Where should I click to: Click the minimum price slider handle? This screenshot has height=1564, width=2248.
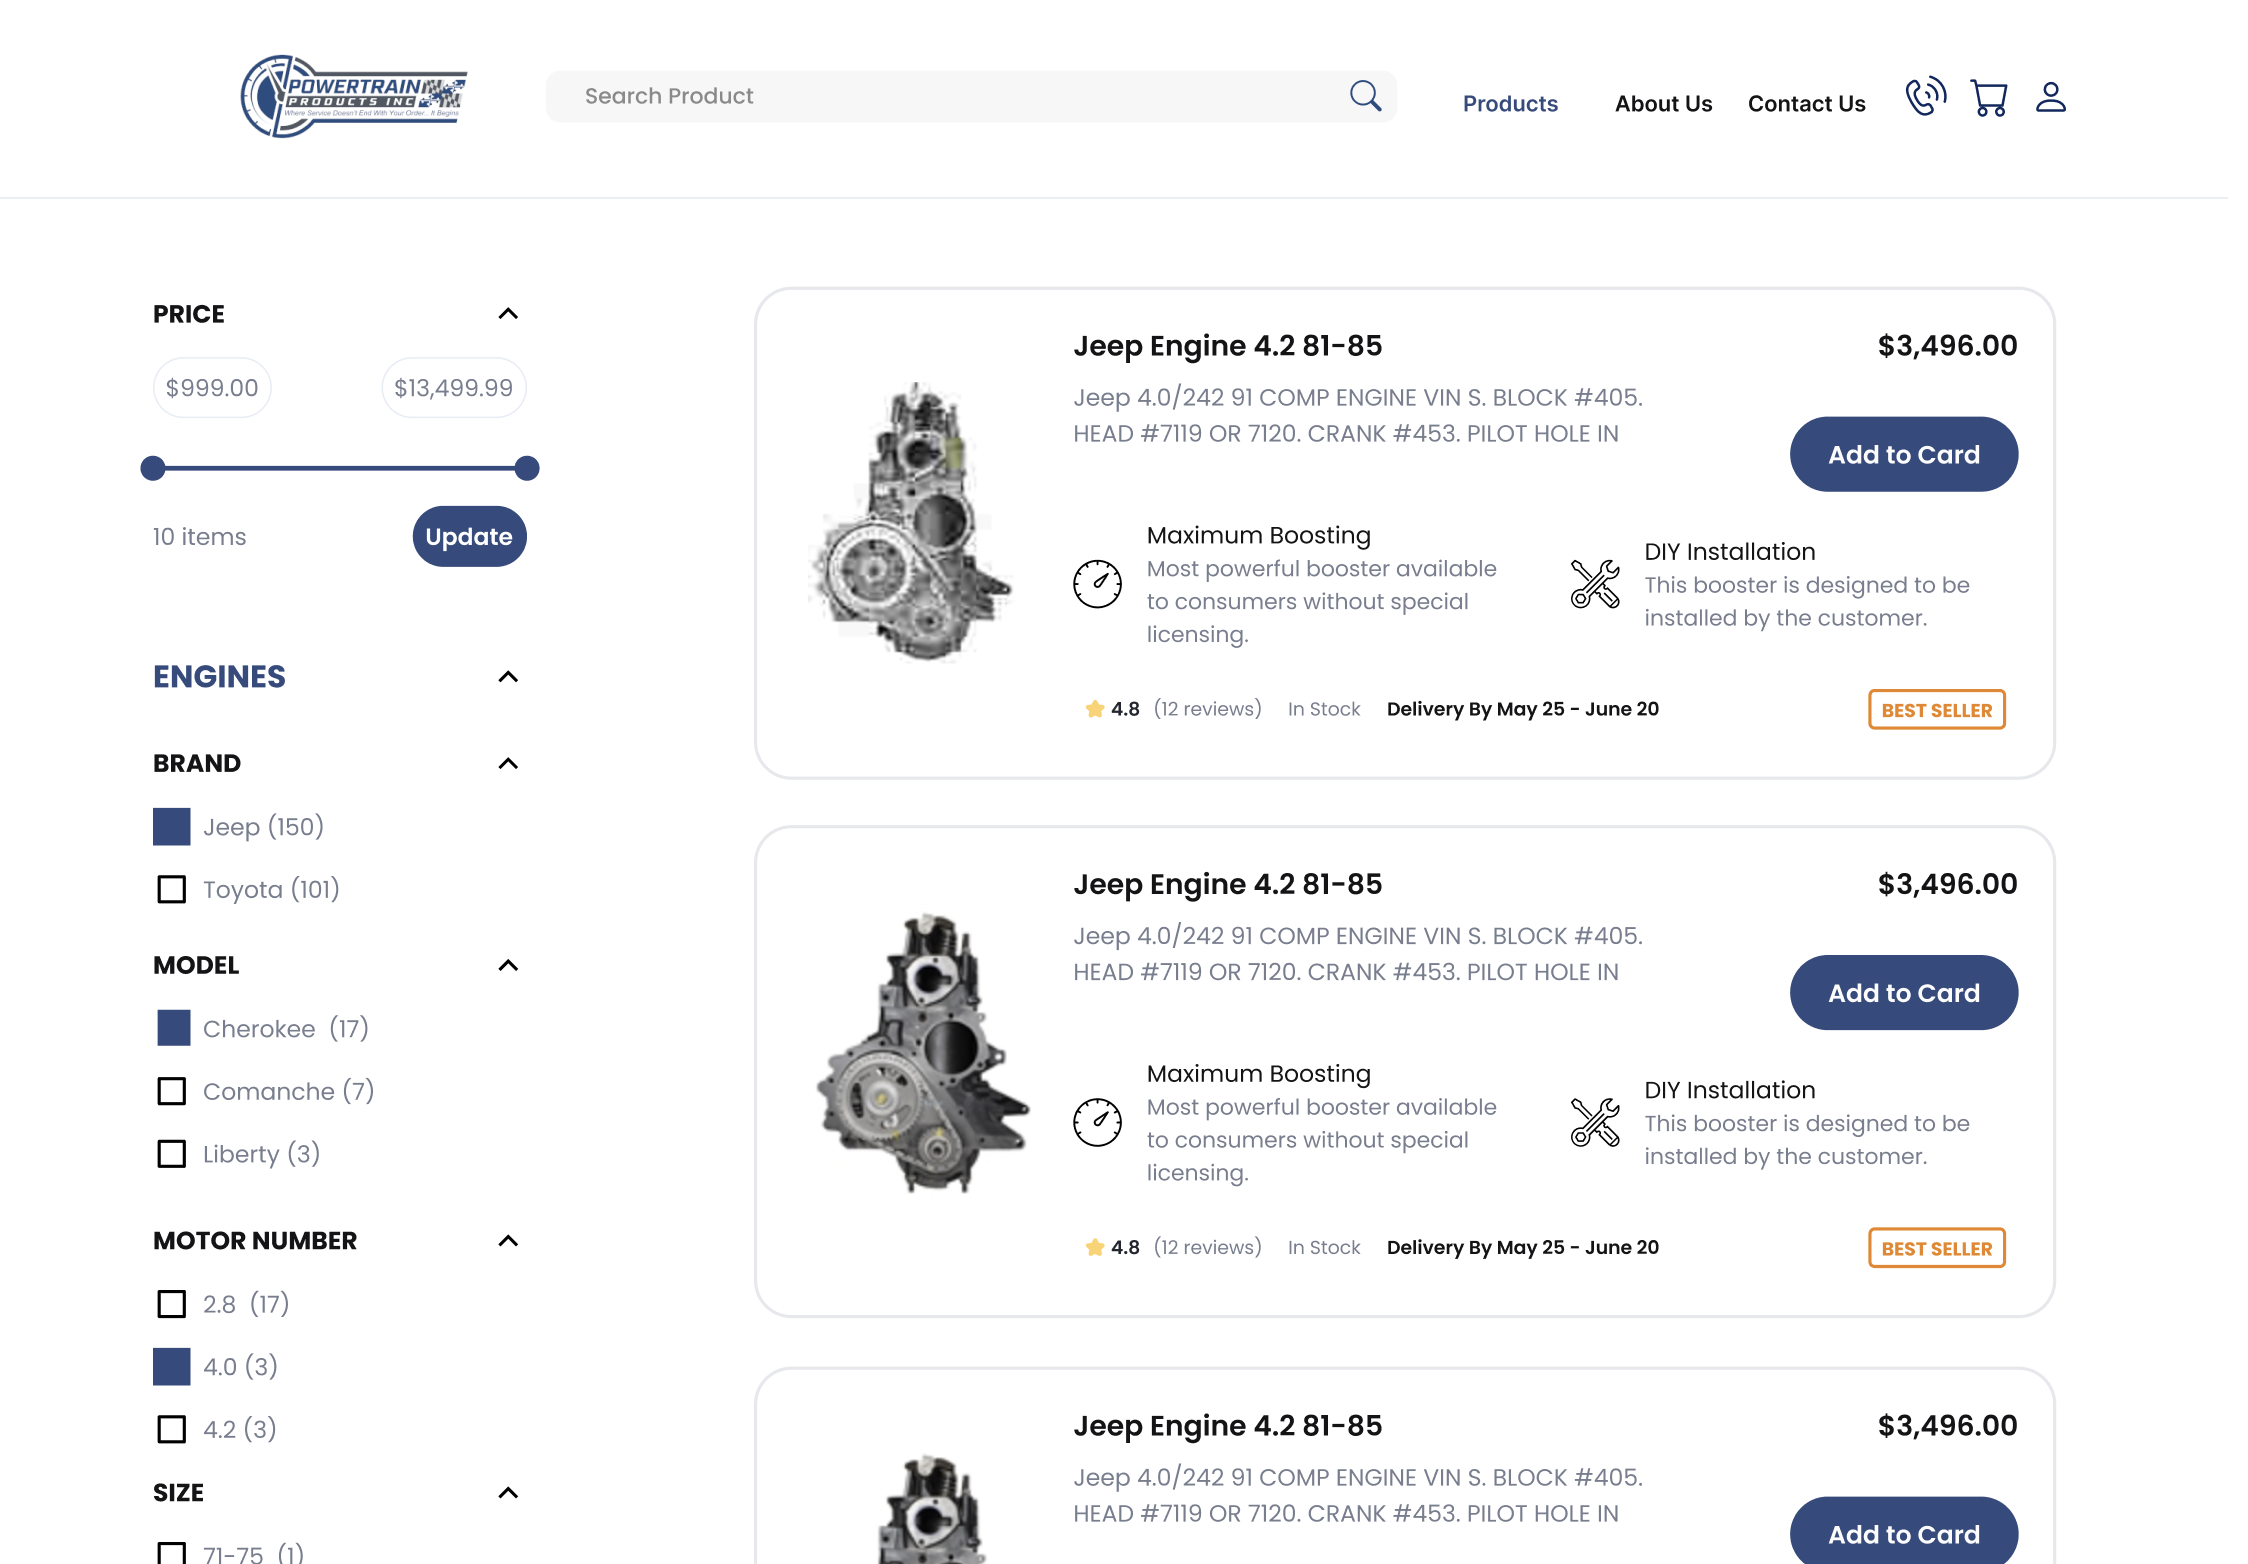pyautogui.click(x=153, y=468)
